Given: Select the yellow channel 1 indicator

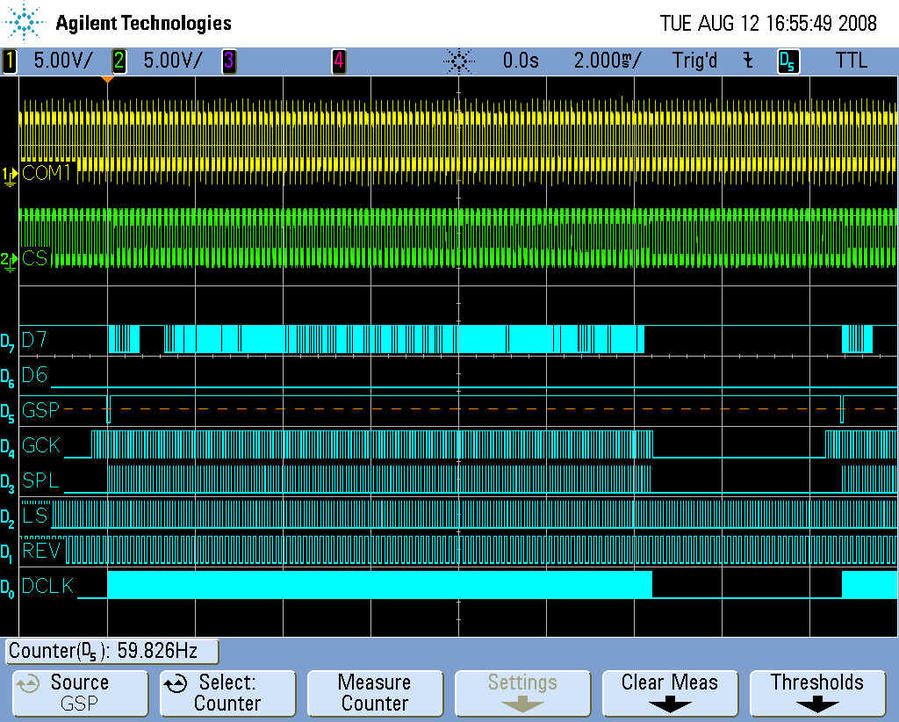Looking at the screenshot, I should [10, 61].
